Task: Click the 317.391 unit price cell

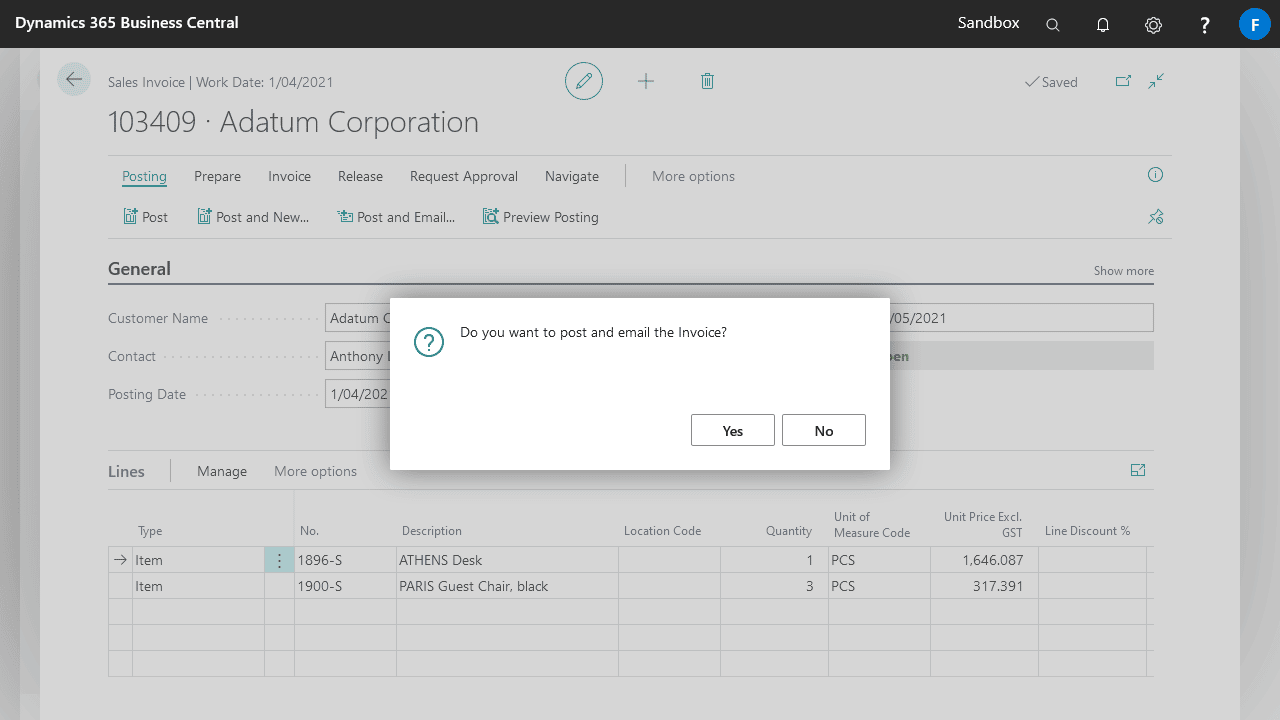Action: pyautogui.click(x=984, y=586)
